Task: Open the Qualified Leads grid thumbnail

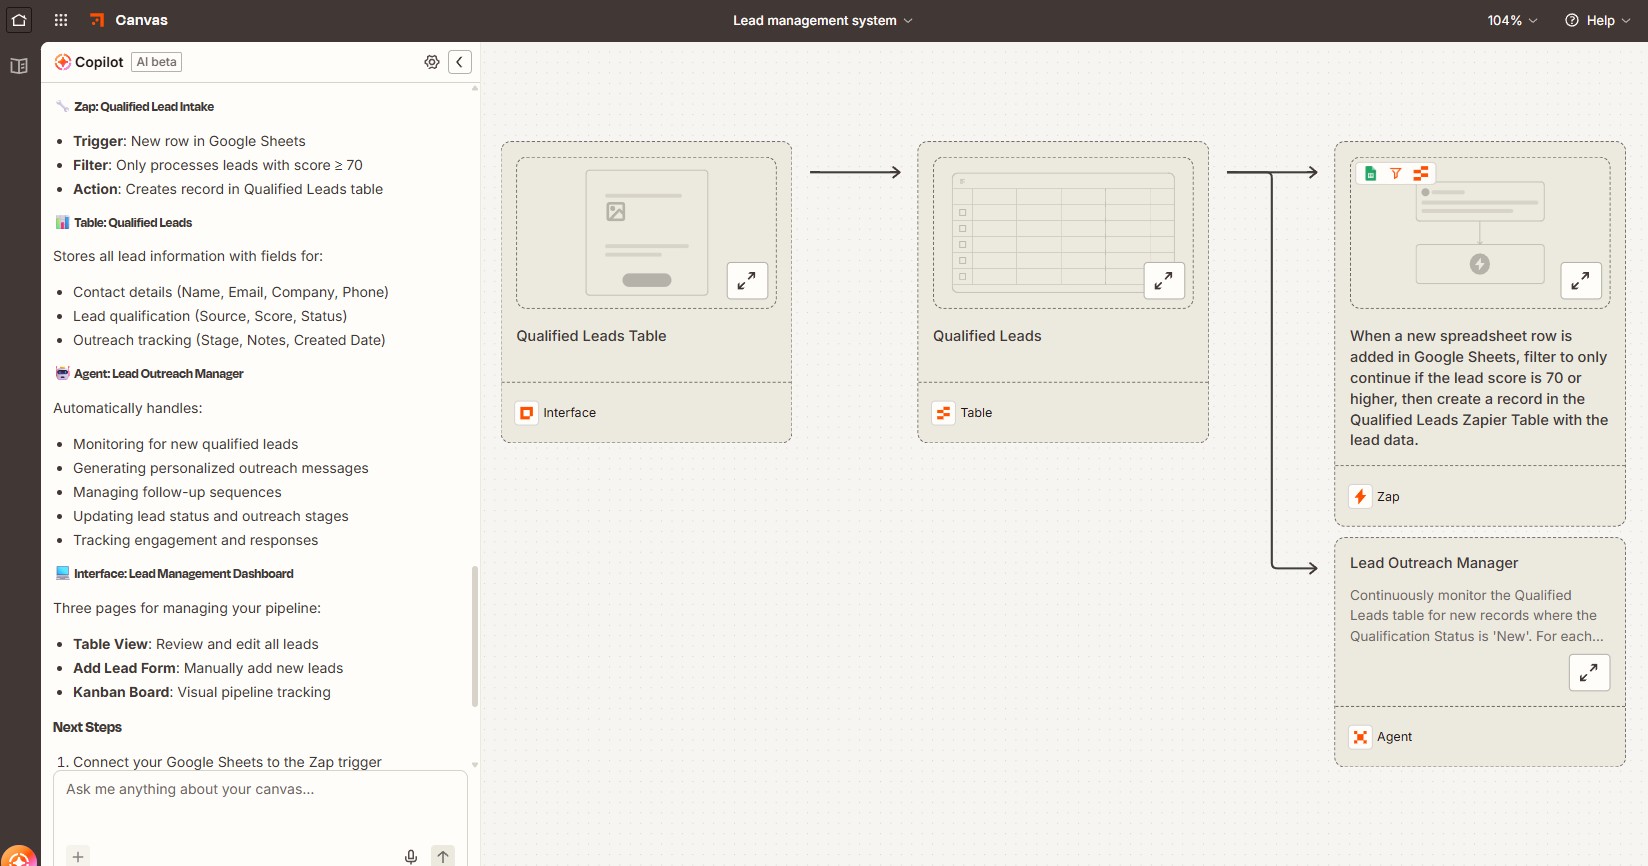Action: point(1063,233)
